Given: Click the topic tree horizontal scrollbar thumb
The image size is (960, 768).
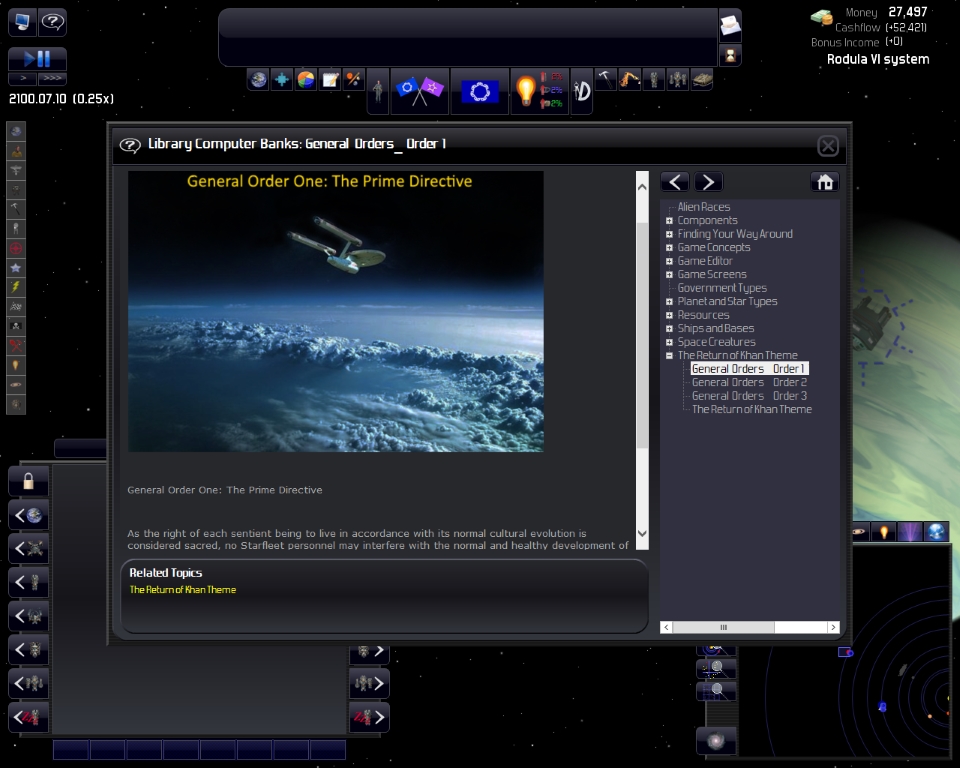Looking at the screenshot, I should coord(723,627).
